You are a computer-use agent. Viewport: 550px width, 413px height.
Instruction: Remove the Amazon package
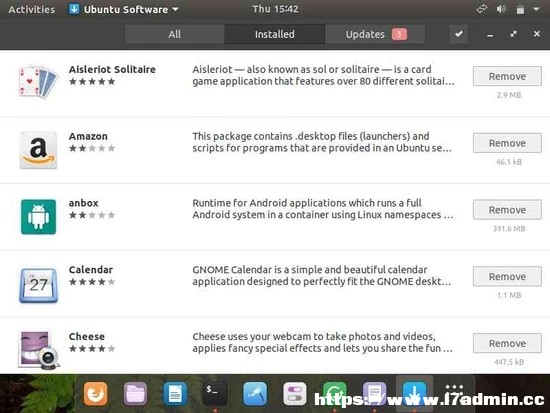[507, 143]
